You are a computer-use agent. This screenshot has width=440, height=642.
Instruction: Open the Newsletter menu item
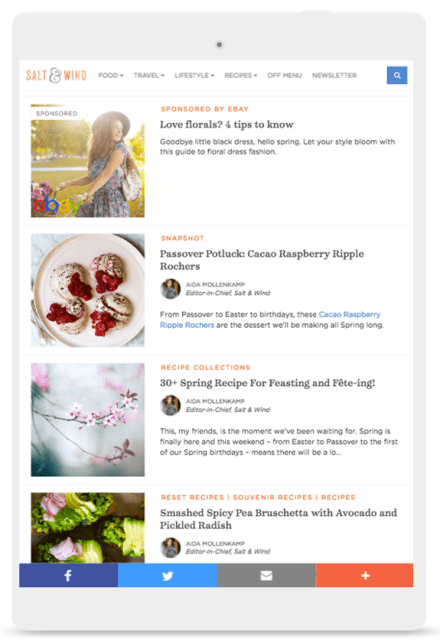tap(334, 75)
